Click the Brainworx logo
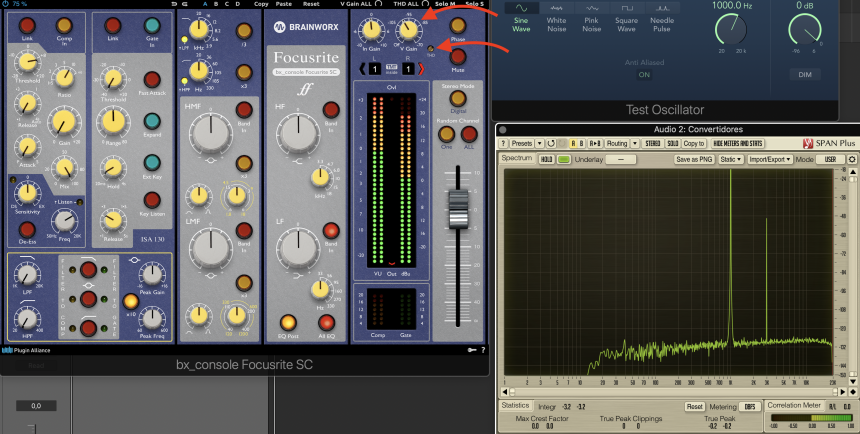Screen dimensions: 860x434 click(x=306, y=26)
